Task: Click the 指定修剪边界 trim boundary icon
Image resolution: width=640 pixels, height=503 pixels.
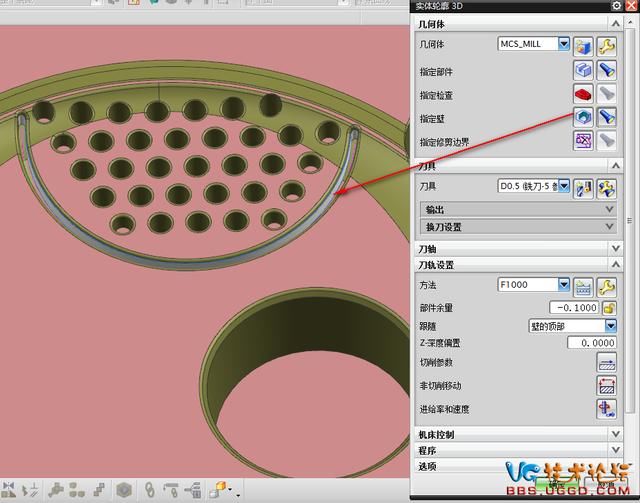Action: coord(583,140)
